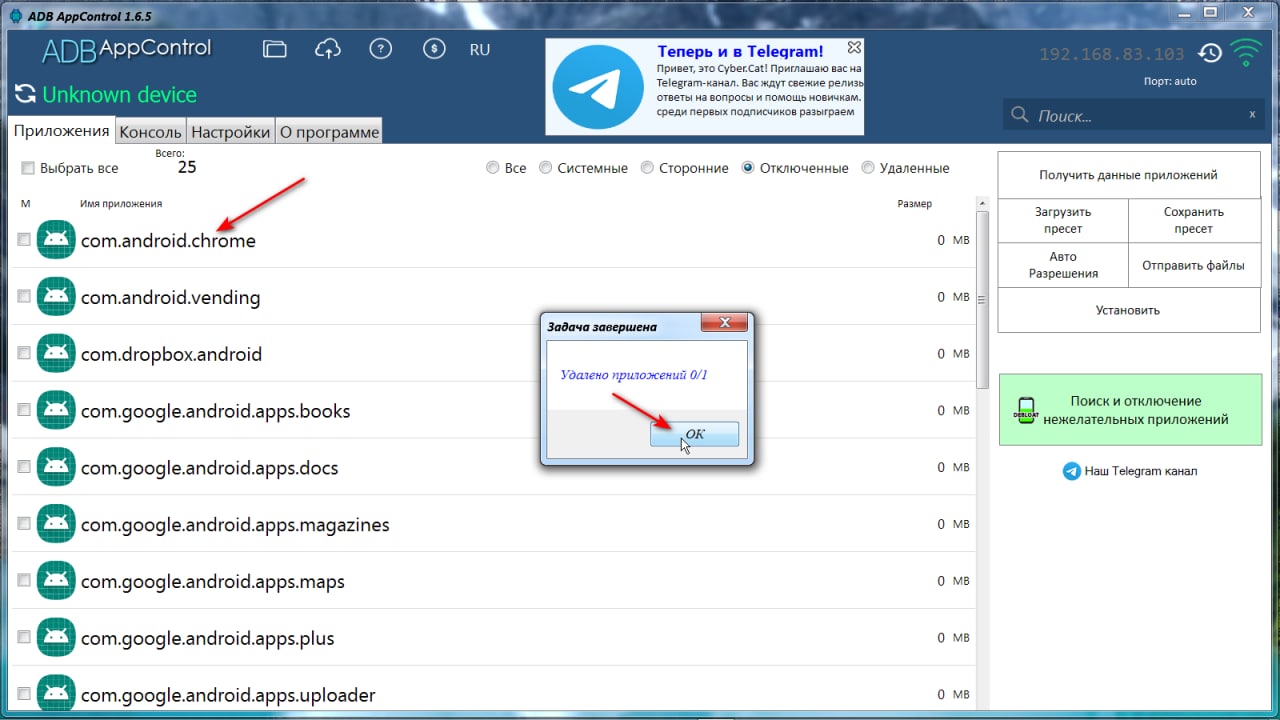
Task: Click the dollar donate icon
Action: point(433,49)
